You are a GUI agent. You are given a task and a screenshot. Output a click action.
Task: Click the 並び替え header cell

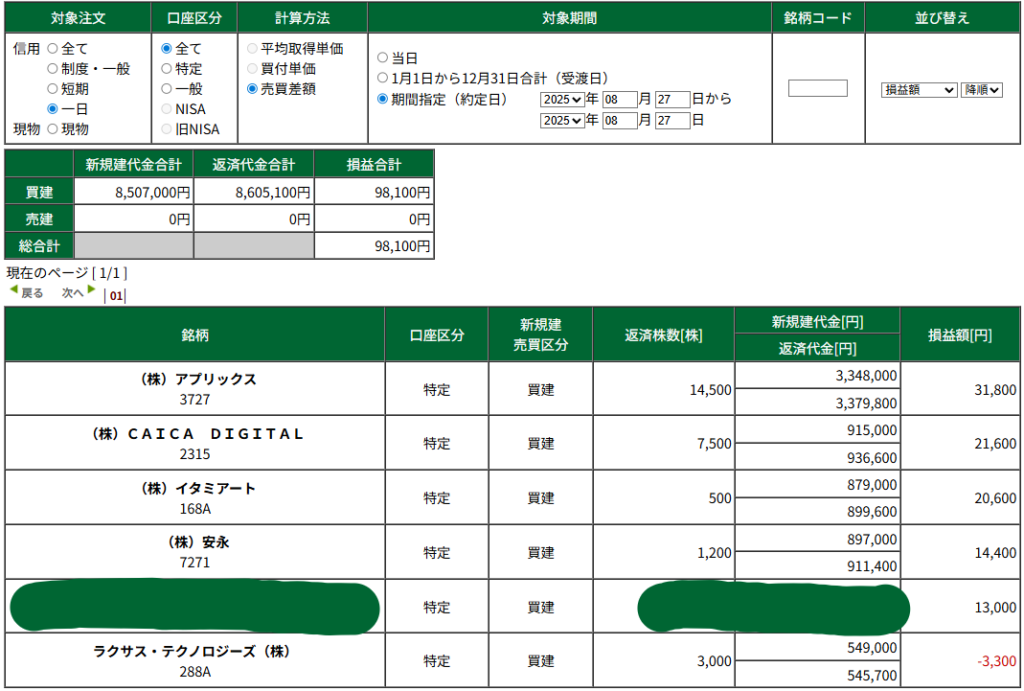pyautogui.click(x=942, y=18)
